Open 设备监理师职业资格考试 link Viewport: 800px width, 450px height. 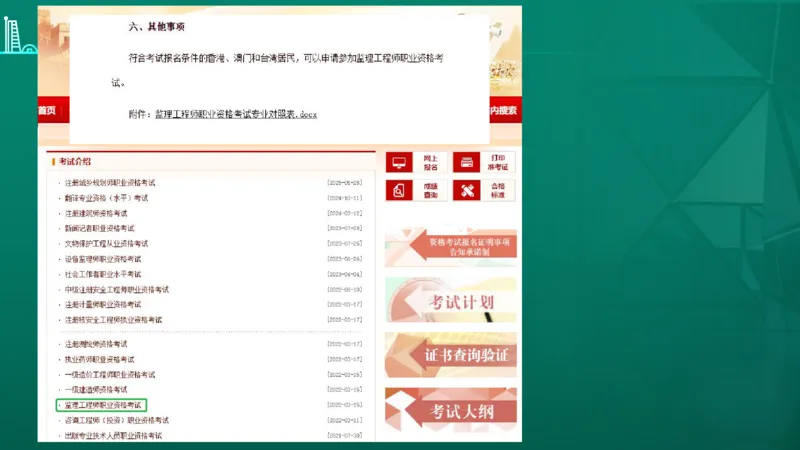[103, 259]
